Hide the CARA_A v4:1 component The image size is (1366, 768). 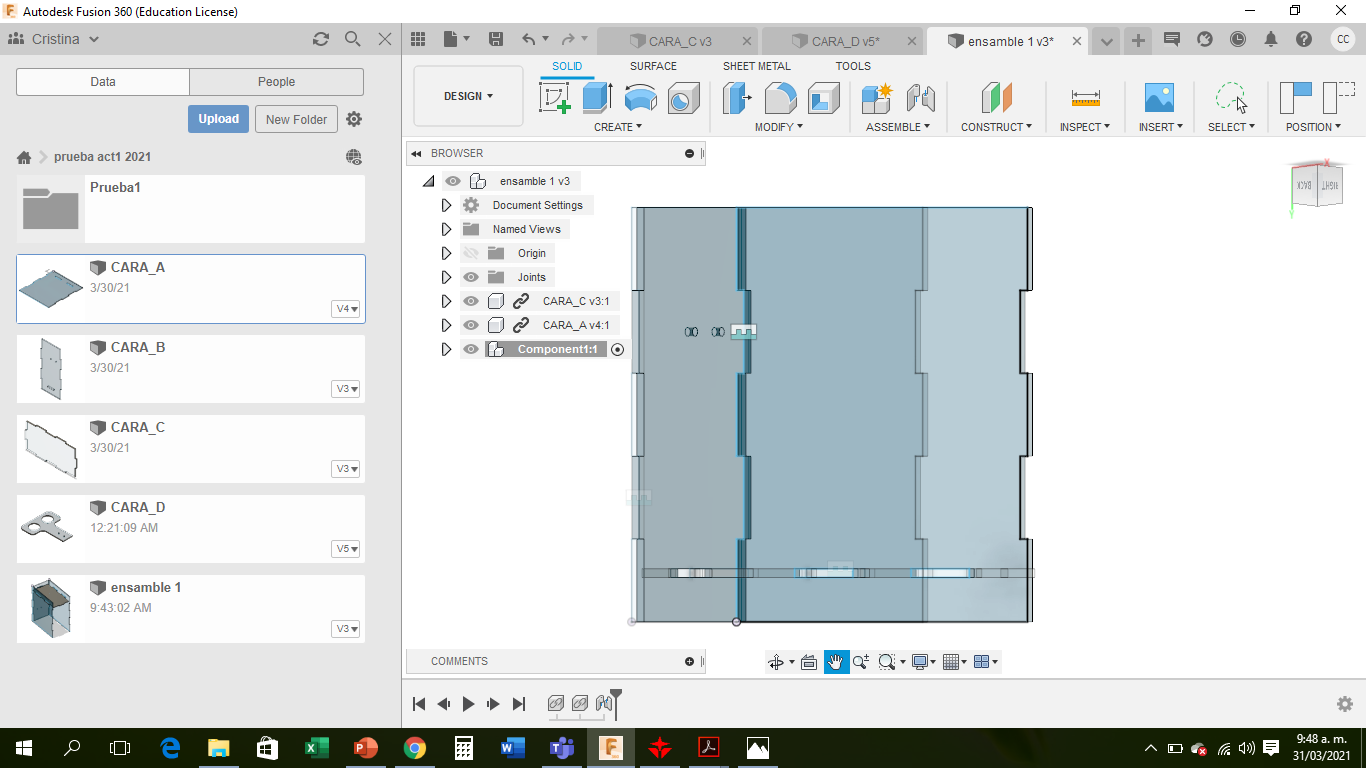point(471,325)
